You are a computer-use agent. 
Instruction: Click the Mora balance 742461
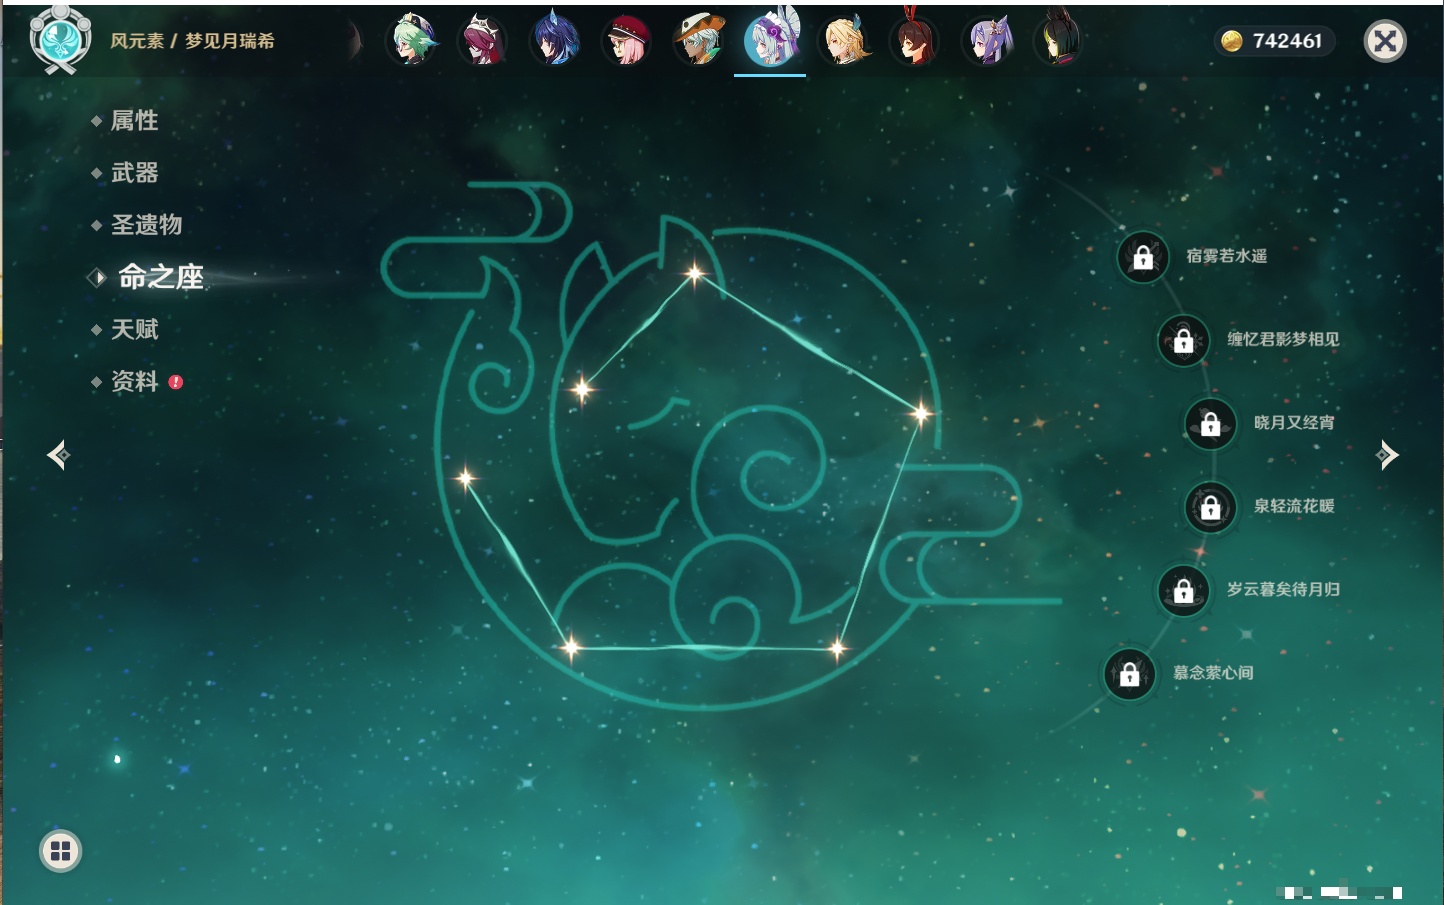coord(1287,41)
